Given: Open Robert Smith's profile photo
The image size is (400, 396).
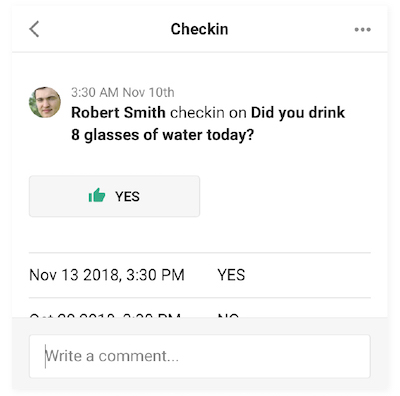Looking at the screenshot, I should click(x=45, y=102).
